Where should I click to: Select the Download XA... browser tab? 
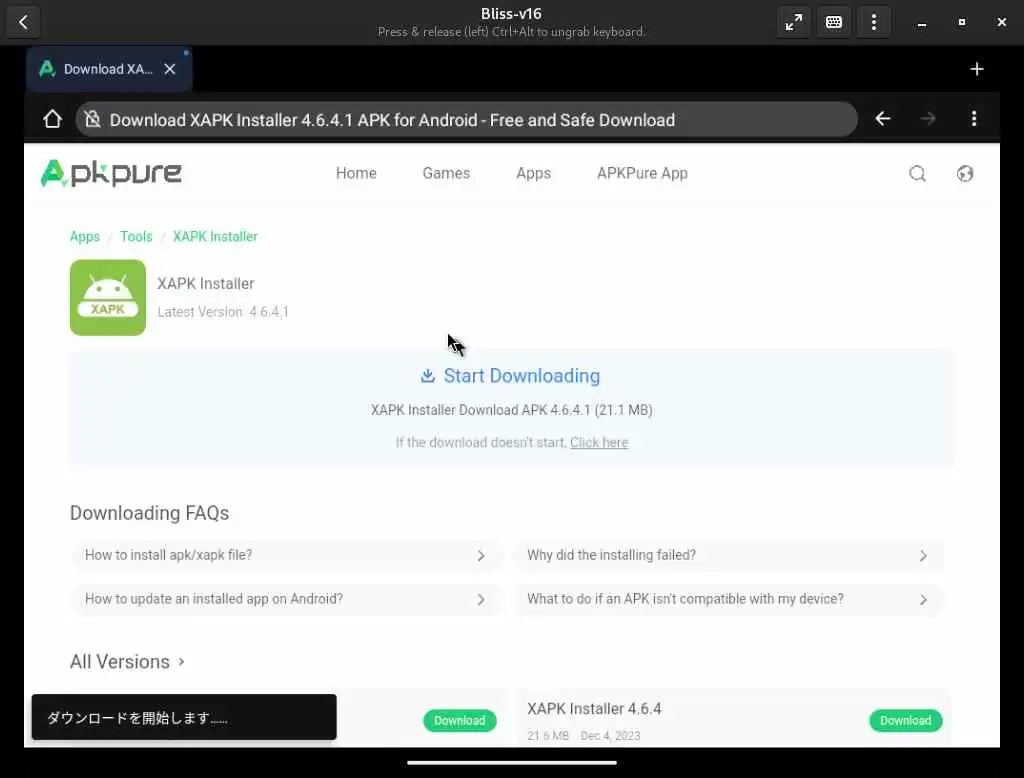(108, 69)
